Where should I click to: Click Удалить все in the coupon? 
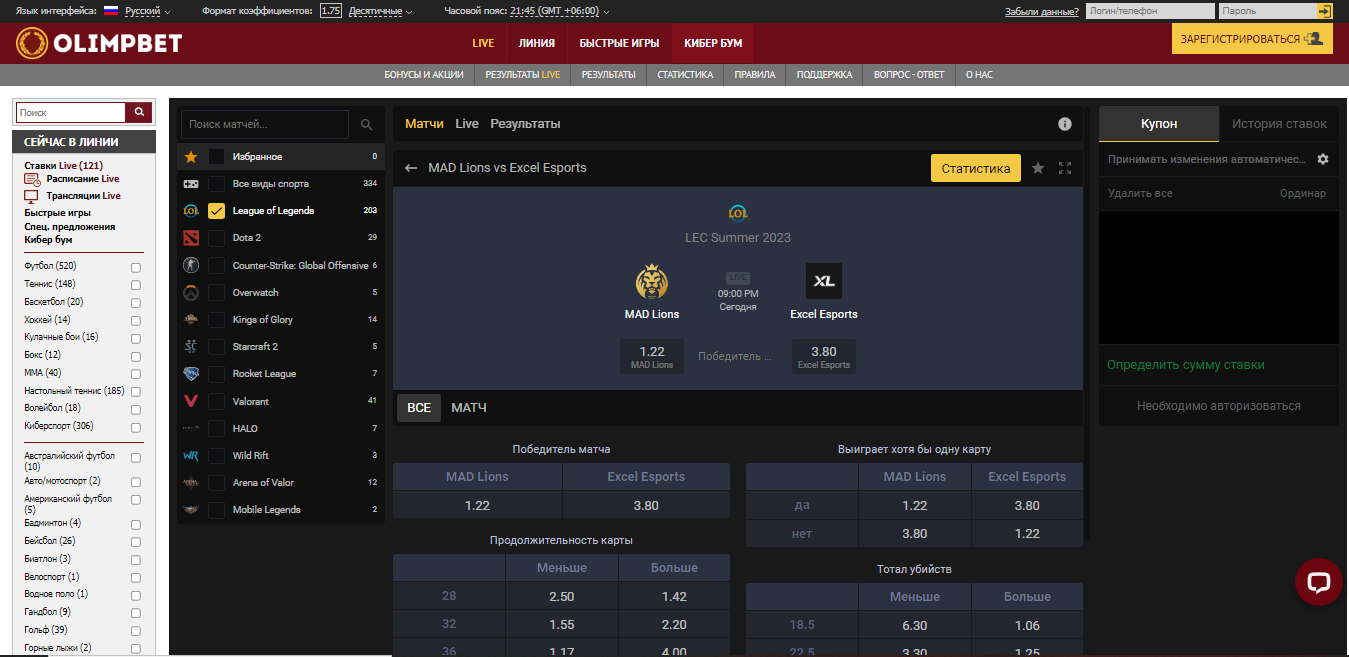coord(1140,193)
